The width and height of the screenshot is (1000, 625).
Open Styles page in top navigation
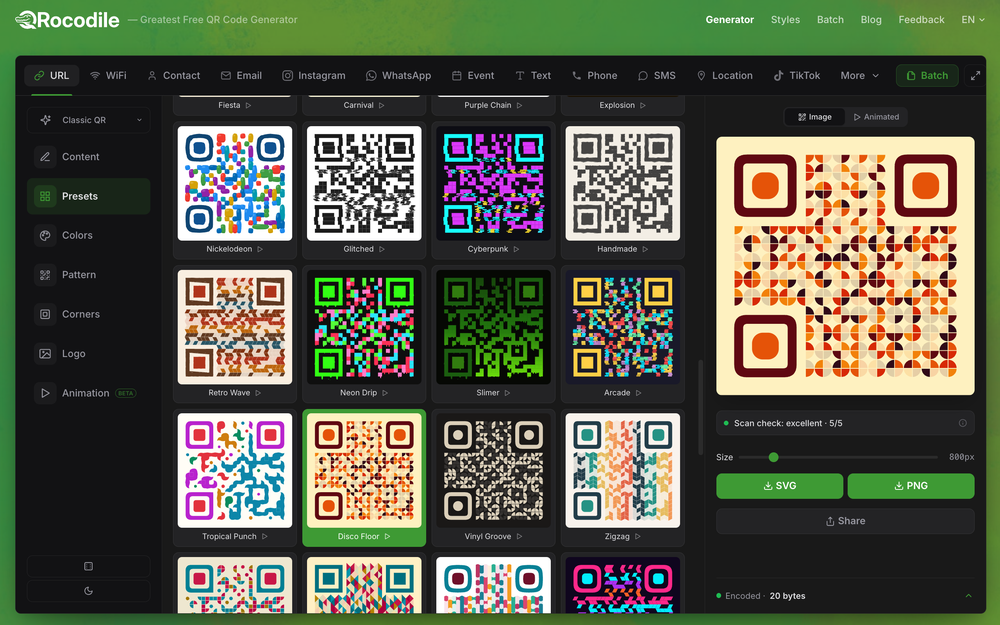[x=785, y=20]
